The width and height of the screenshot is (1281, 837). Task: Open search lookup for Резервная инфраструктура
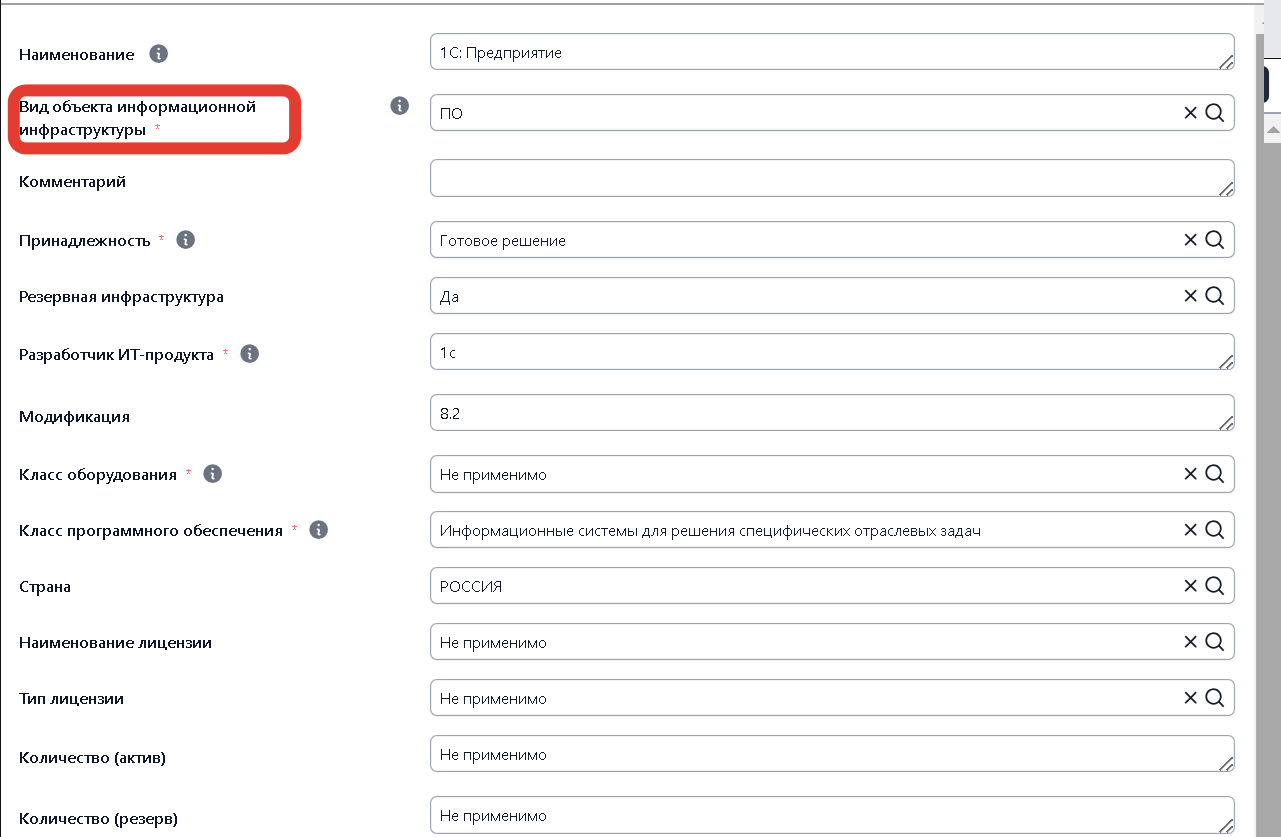pyautogui.click(x=1215, y=296)
